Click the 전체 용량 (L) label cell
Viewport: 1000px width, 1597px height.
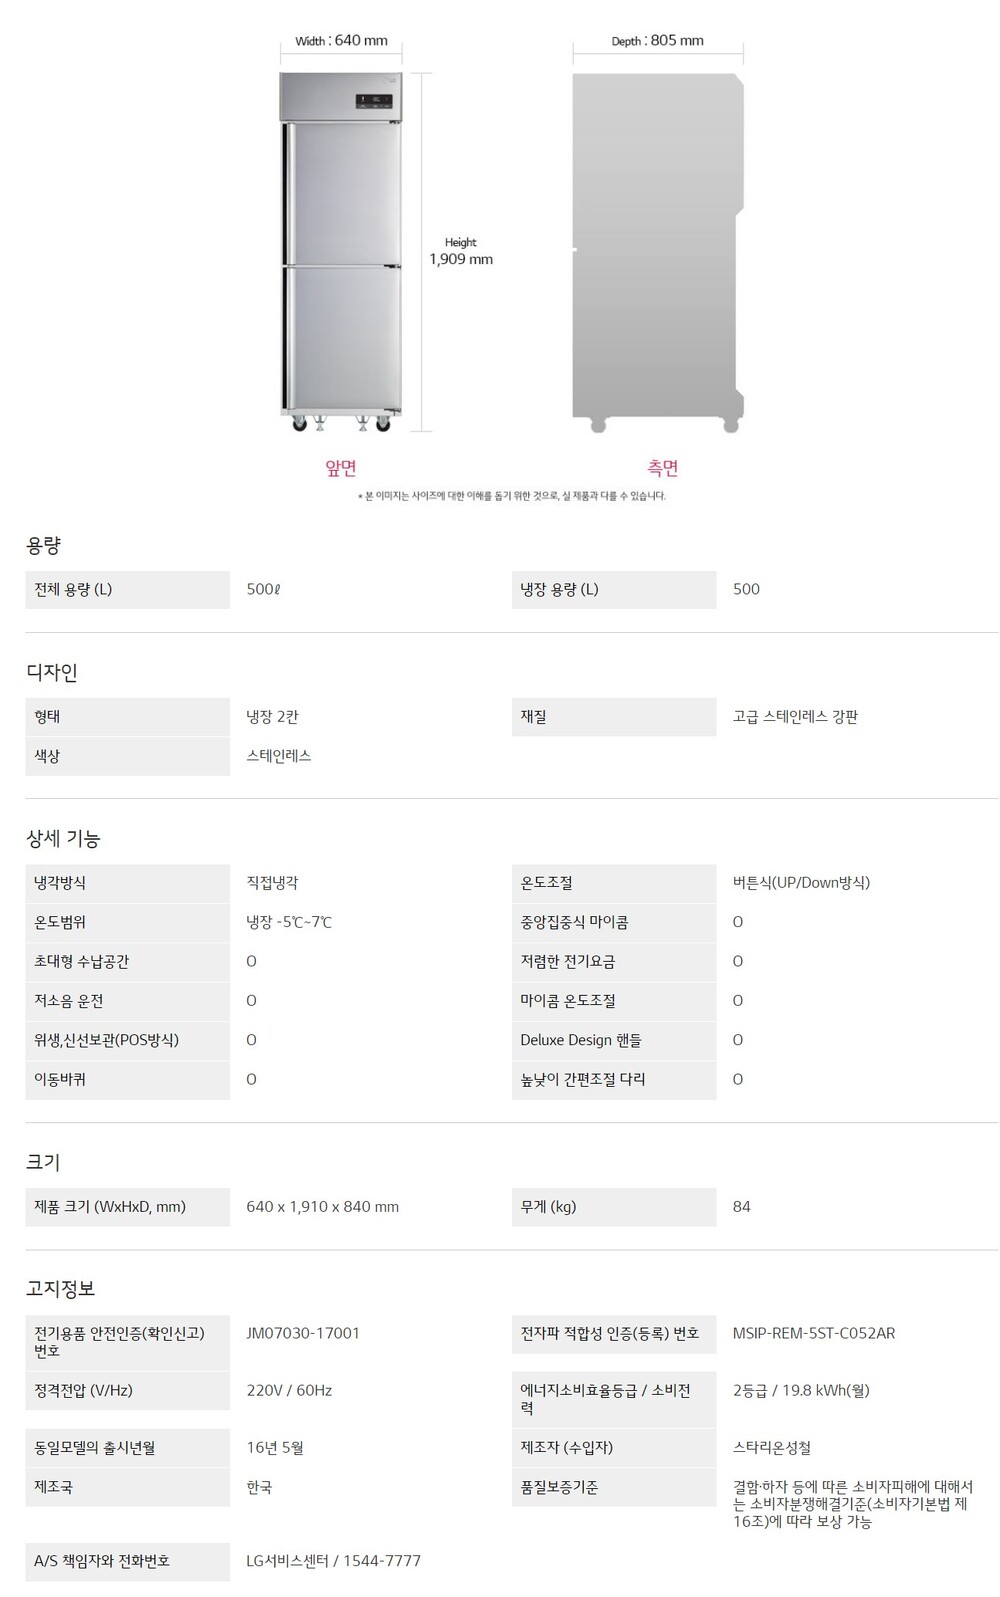[x=127, y=590]
